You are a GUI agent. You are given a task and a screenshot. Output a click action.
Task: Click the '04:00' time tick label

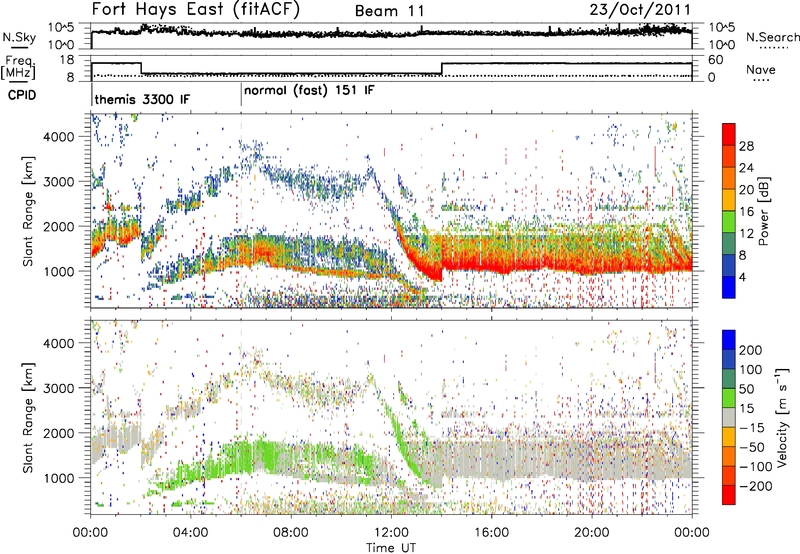[190, 533]
